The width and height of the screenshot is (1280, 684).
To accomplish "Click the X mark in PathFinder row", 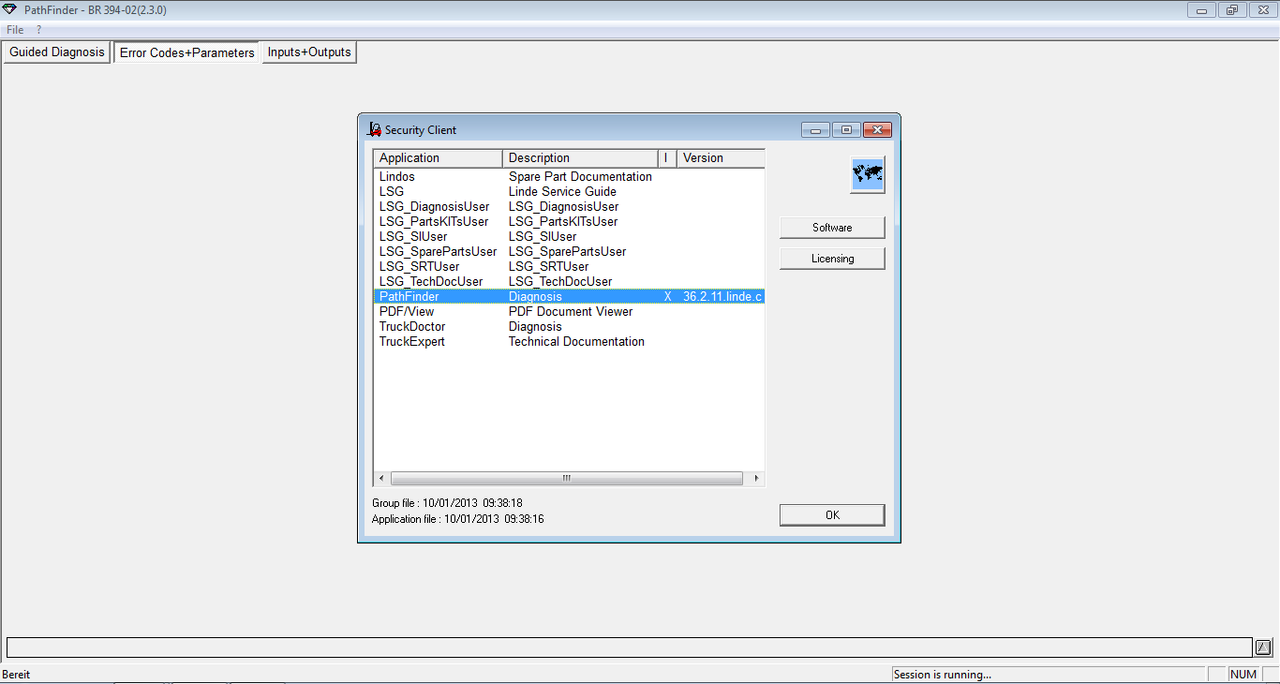I will point(668,296).
